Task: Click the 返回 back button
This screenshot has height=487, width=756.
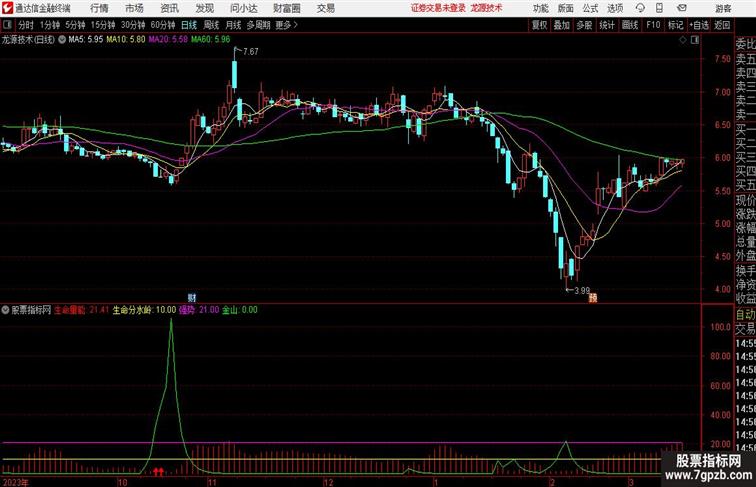Action: [722, 25]
